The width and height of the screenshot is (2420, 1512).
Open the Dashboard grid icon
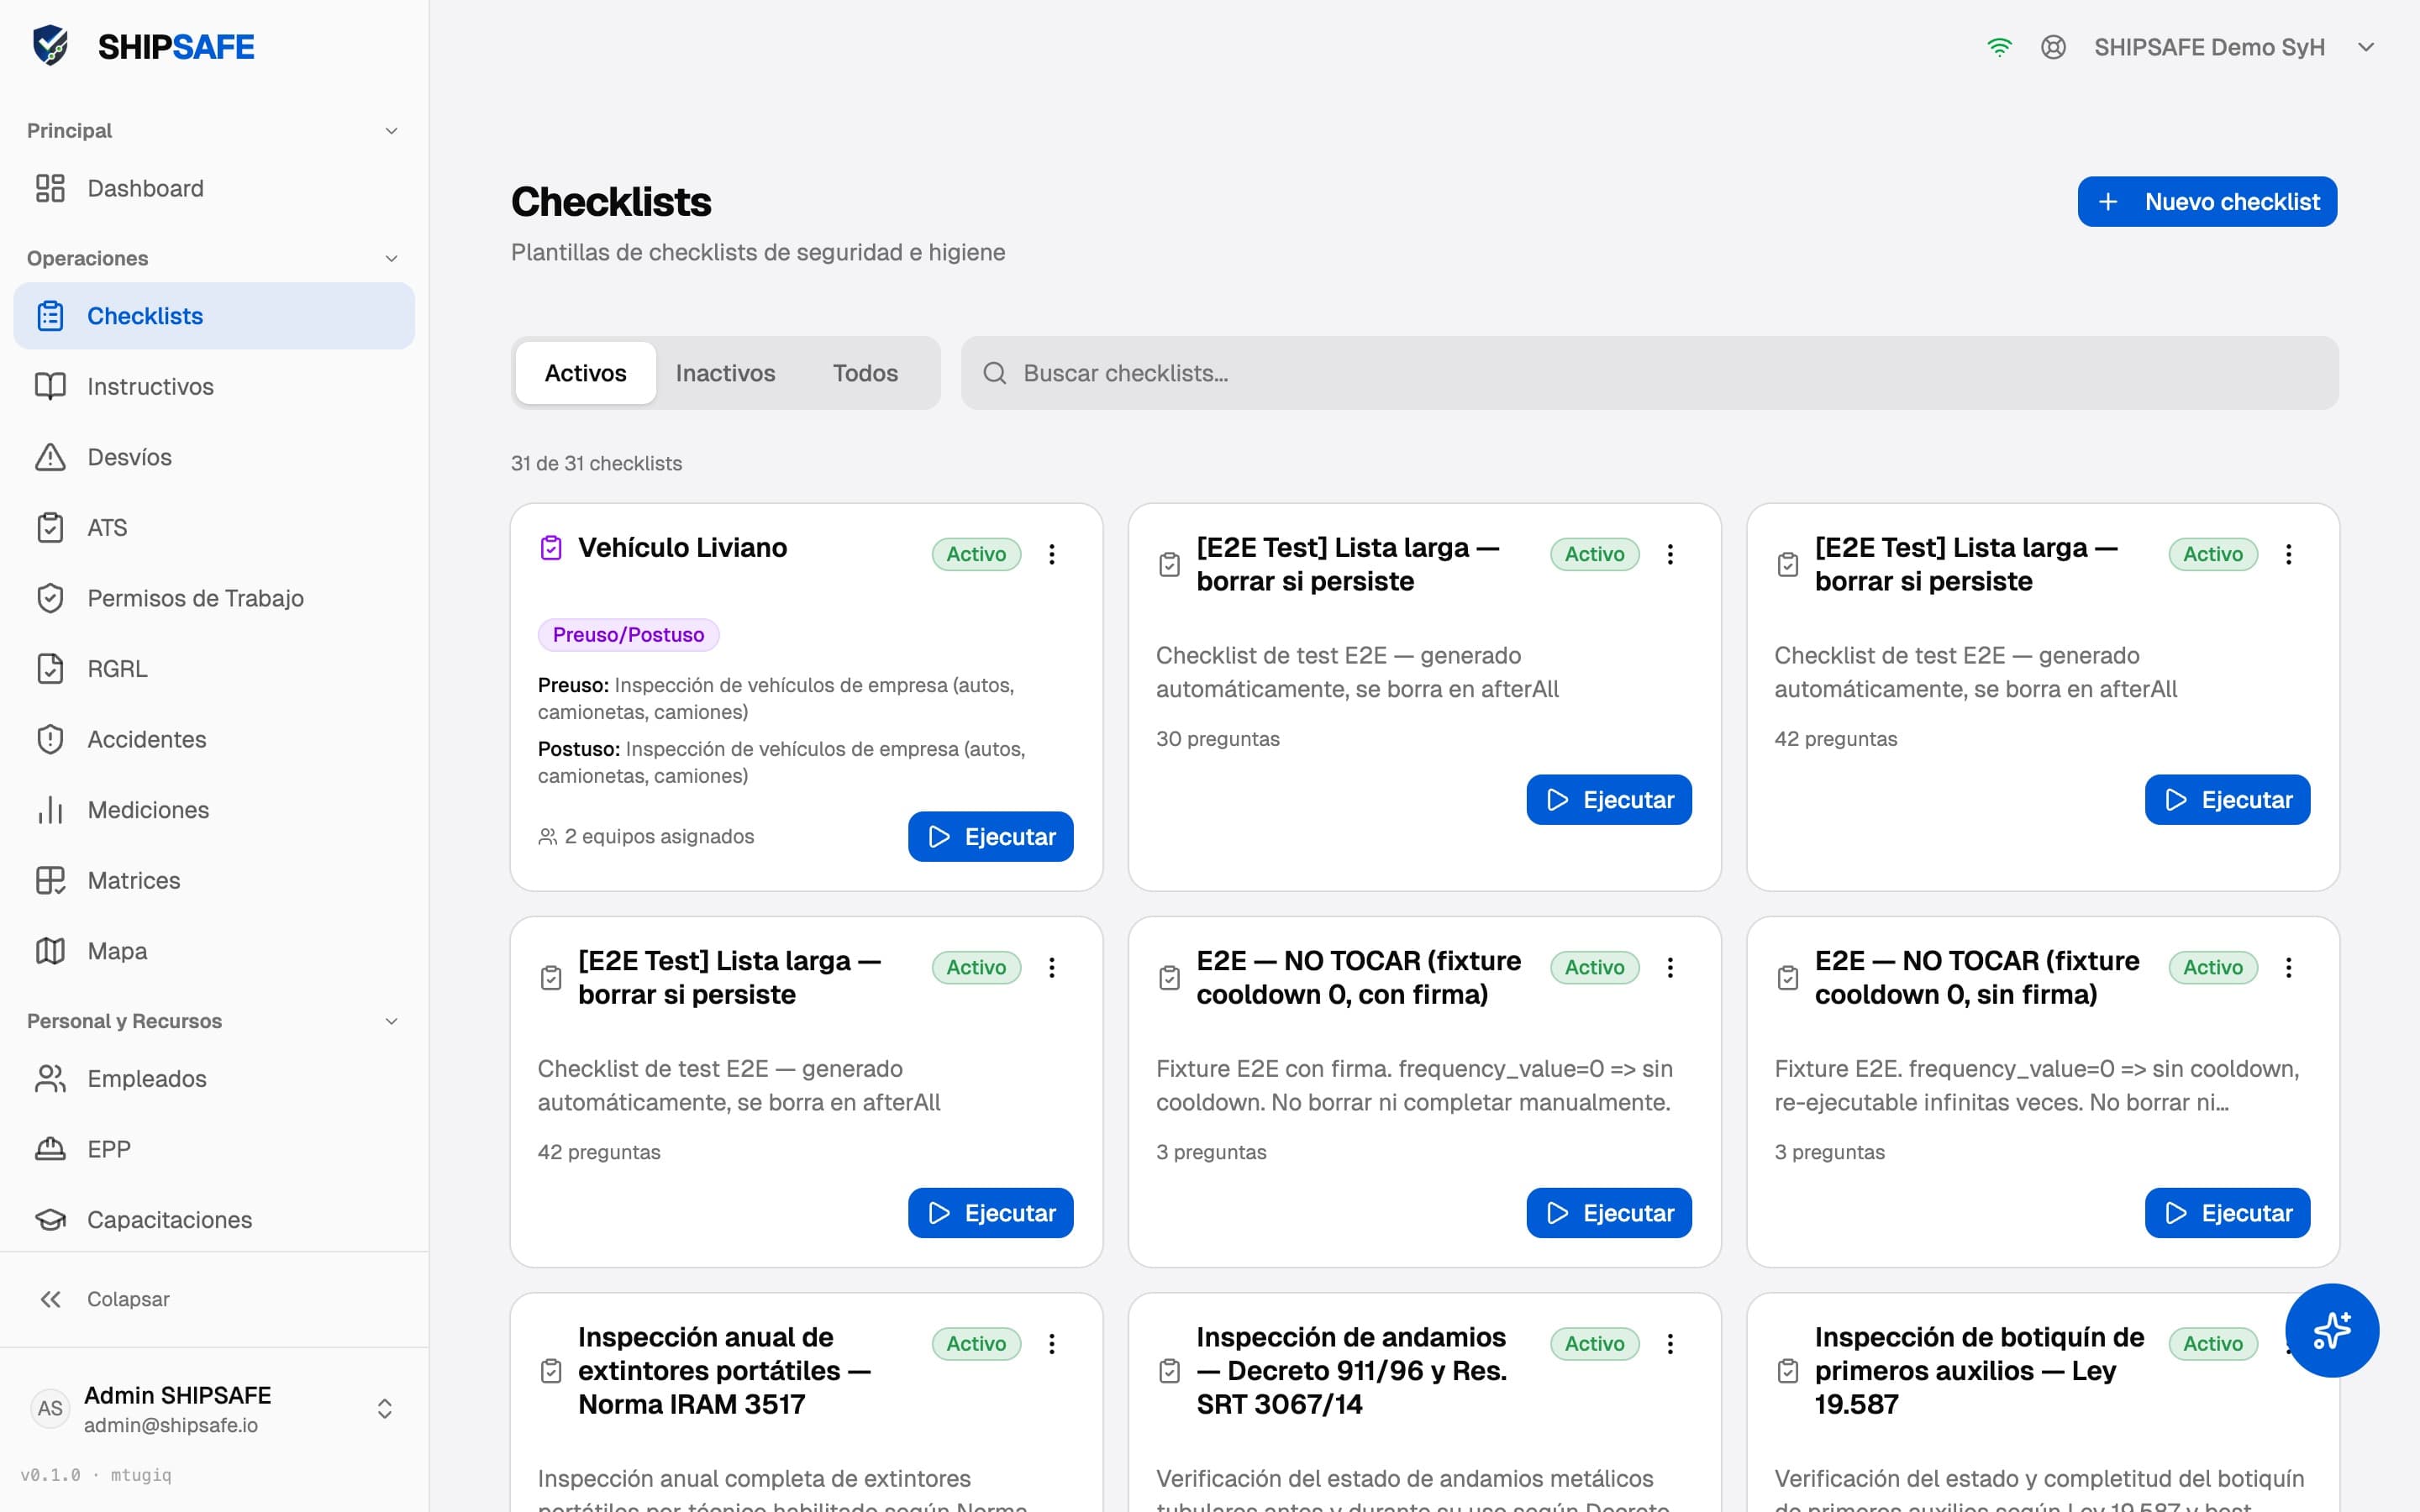pos(50,188)
